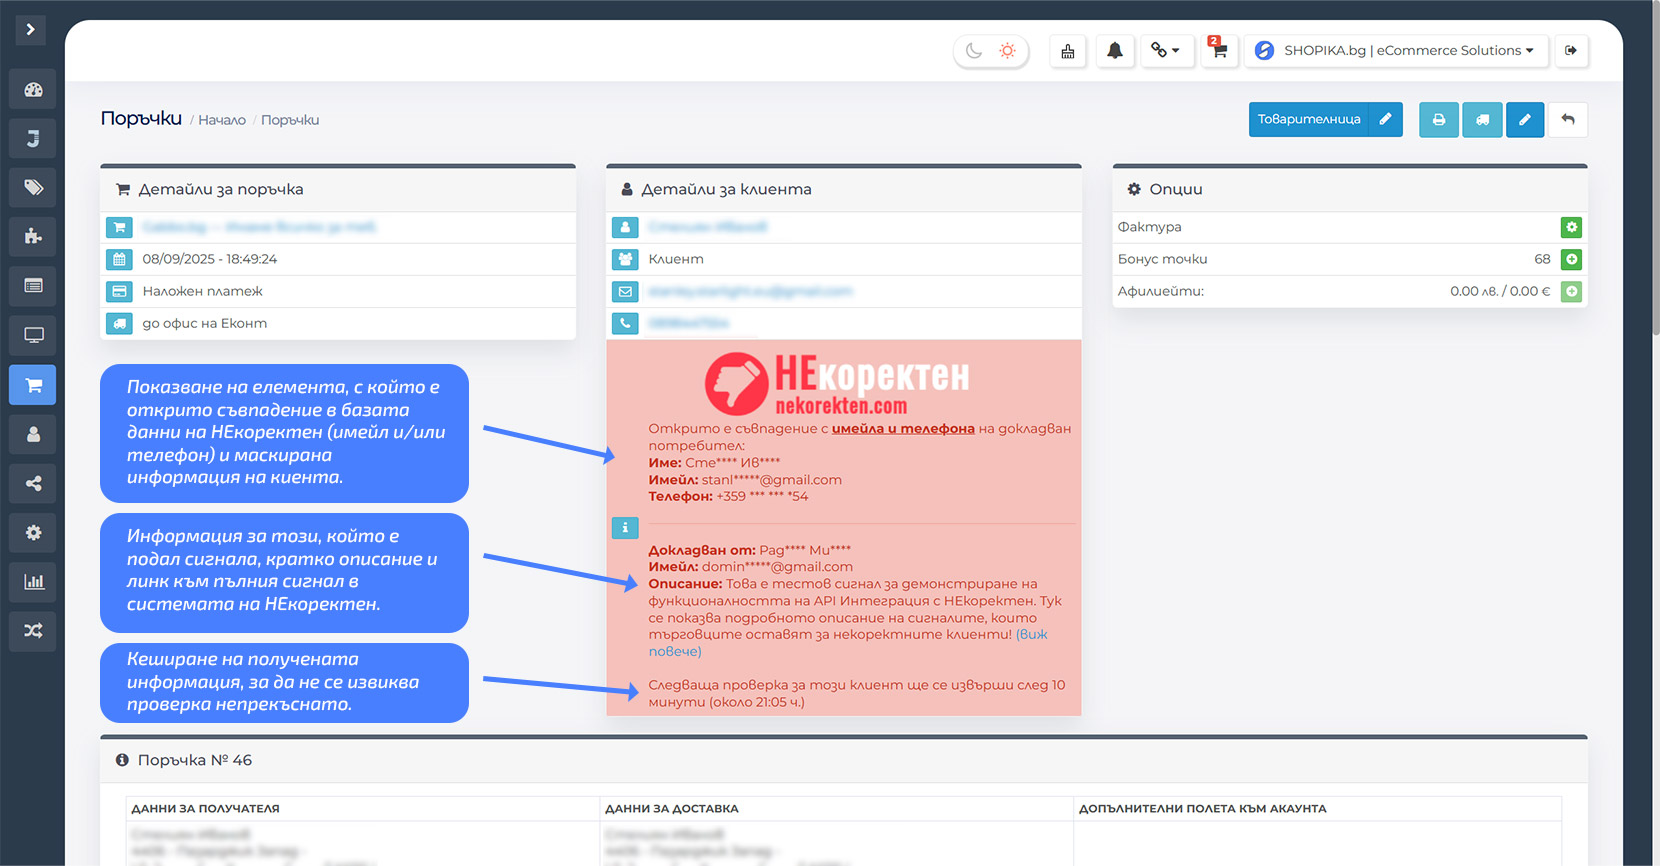Click the truck shipping button
The height and width of the screenshot is (866, 1660).
[x=1482, y=120]
